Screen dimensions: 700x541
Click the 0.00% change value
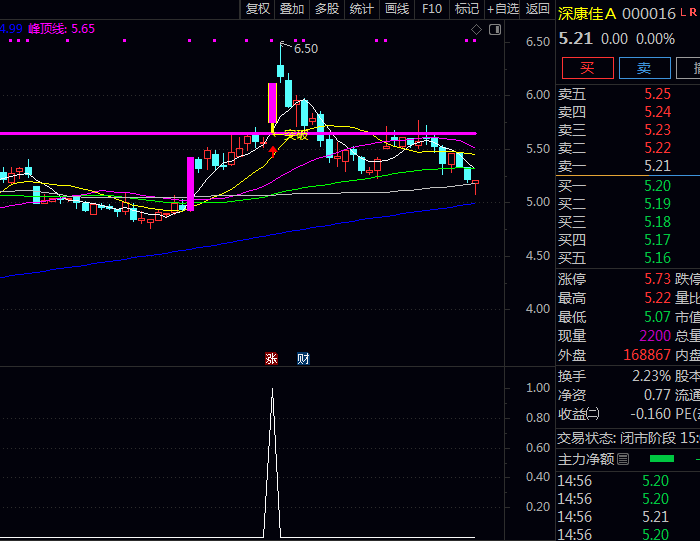pos(655,39)
